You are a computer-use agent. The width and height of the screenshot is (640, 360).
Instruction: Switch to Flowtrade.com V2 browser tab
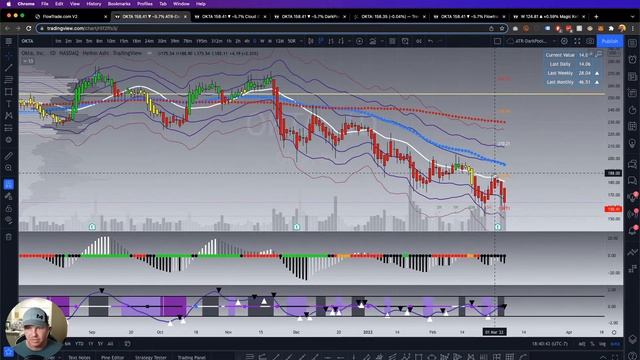pos(69,17)
